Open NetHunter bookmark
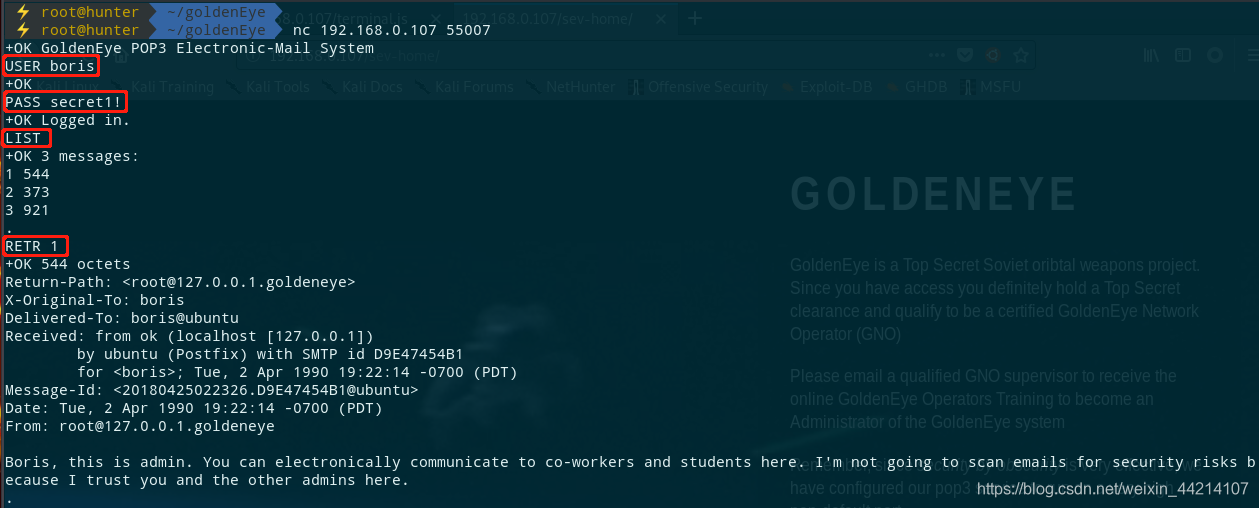 [x=570, y=87]
